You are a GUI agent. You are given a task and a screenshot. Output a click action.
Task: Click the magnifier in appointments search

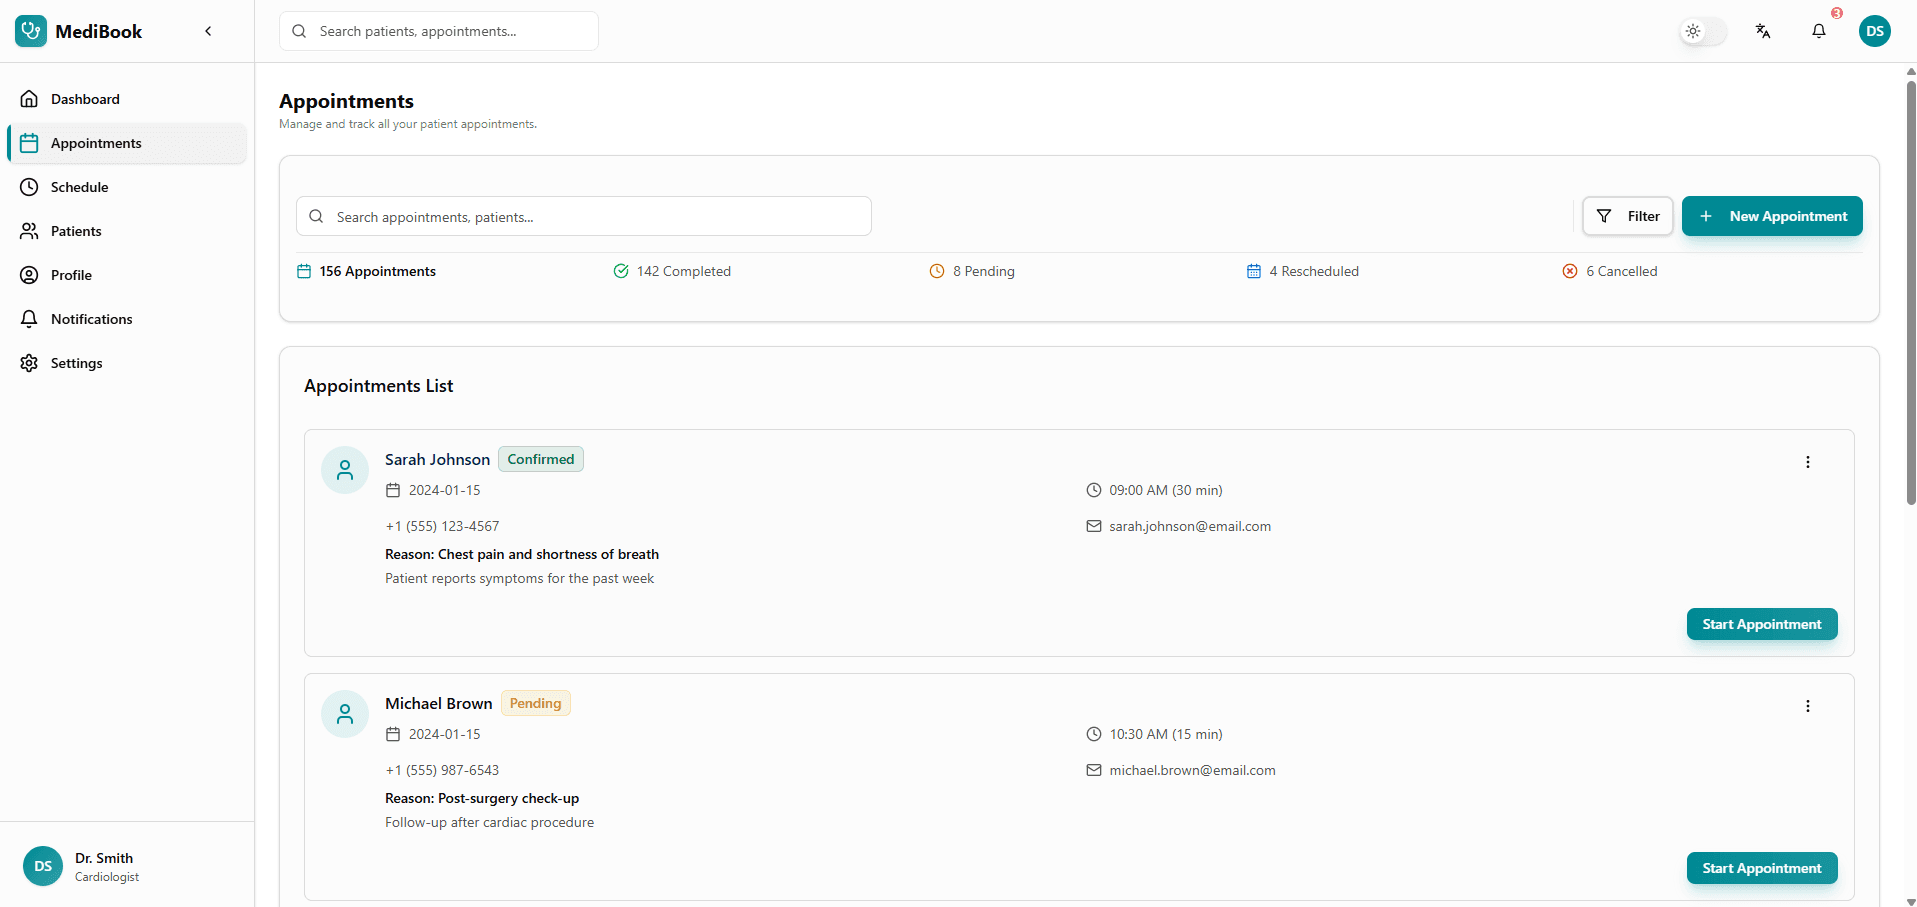click(316, 216)
